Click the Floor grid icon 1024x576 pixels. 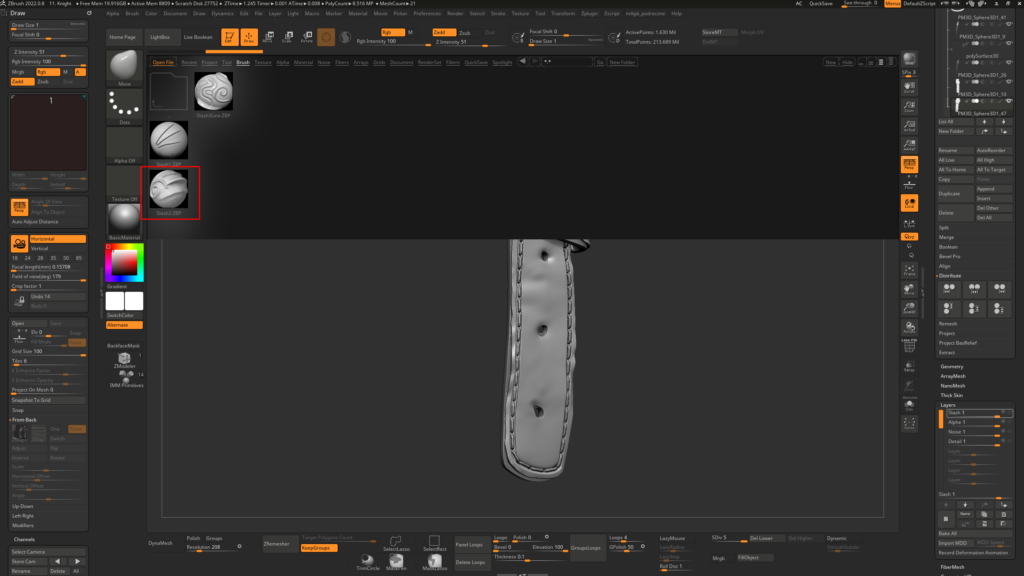909,185
